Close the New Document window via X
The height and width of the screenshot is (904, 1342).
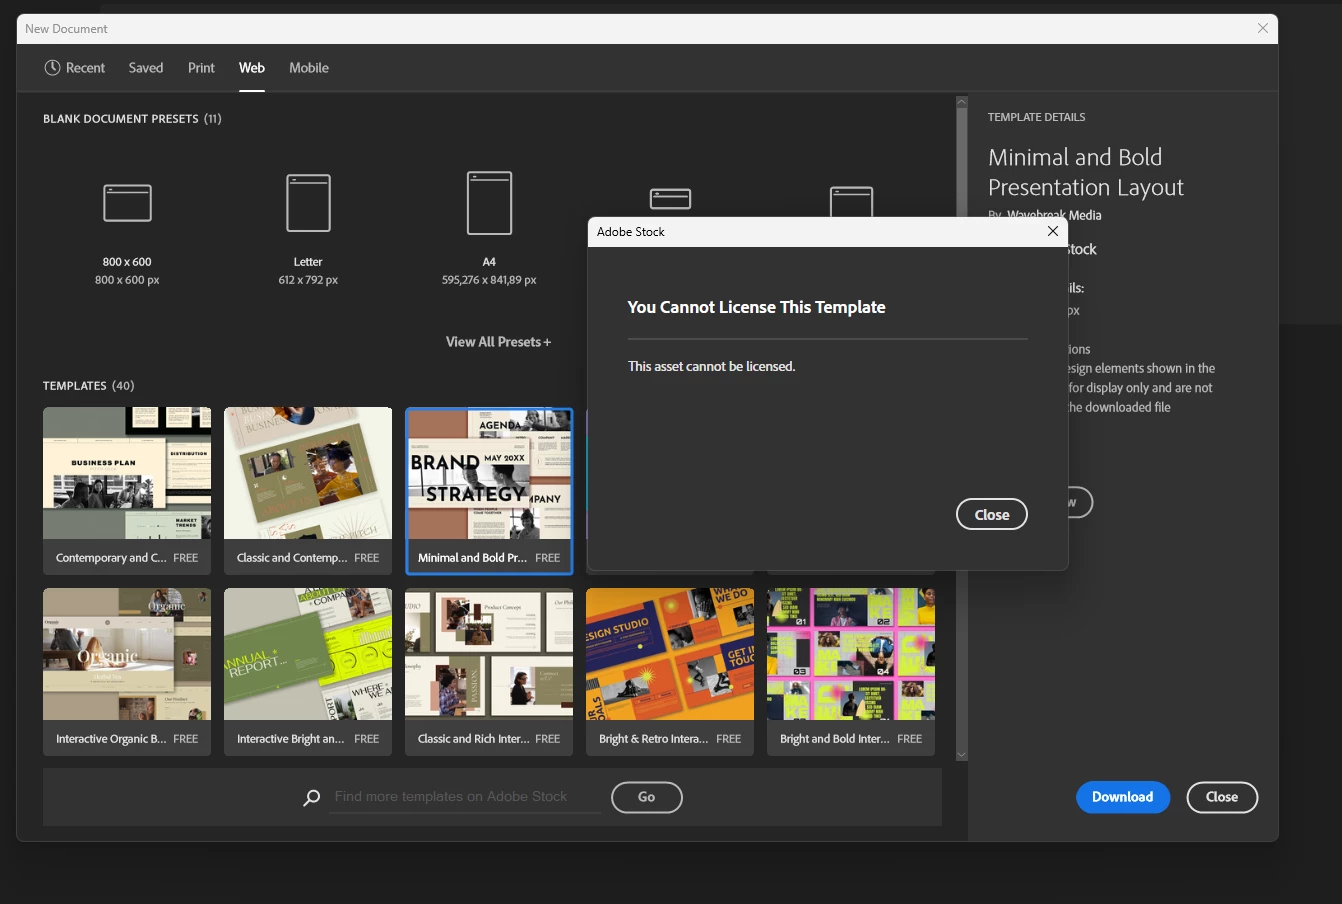(1263, 28)
